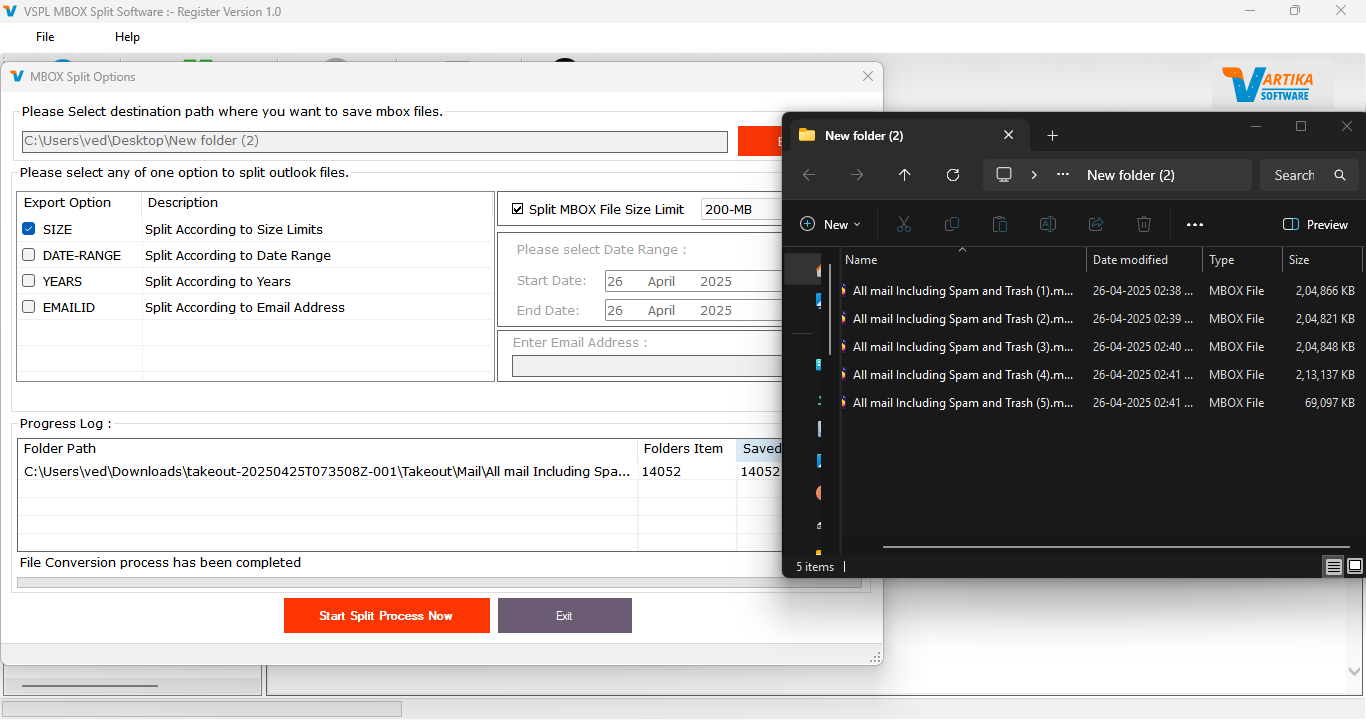Screen dimensions: 1366x720
Task: Open the Start Date picker field
Action: 693,282
